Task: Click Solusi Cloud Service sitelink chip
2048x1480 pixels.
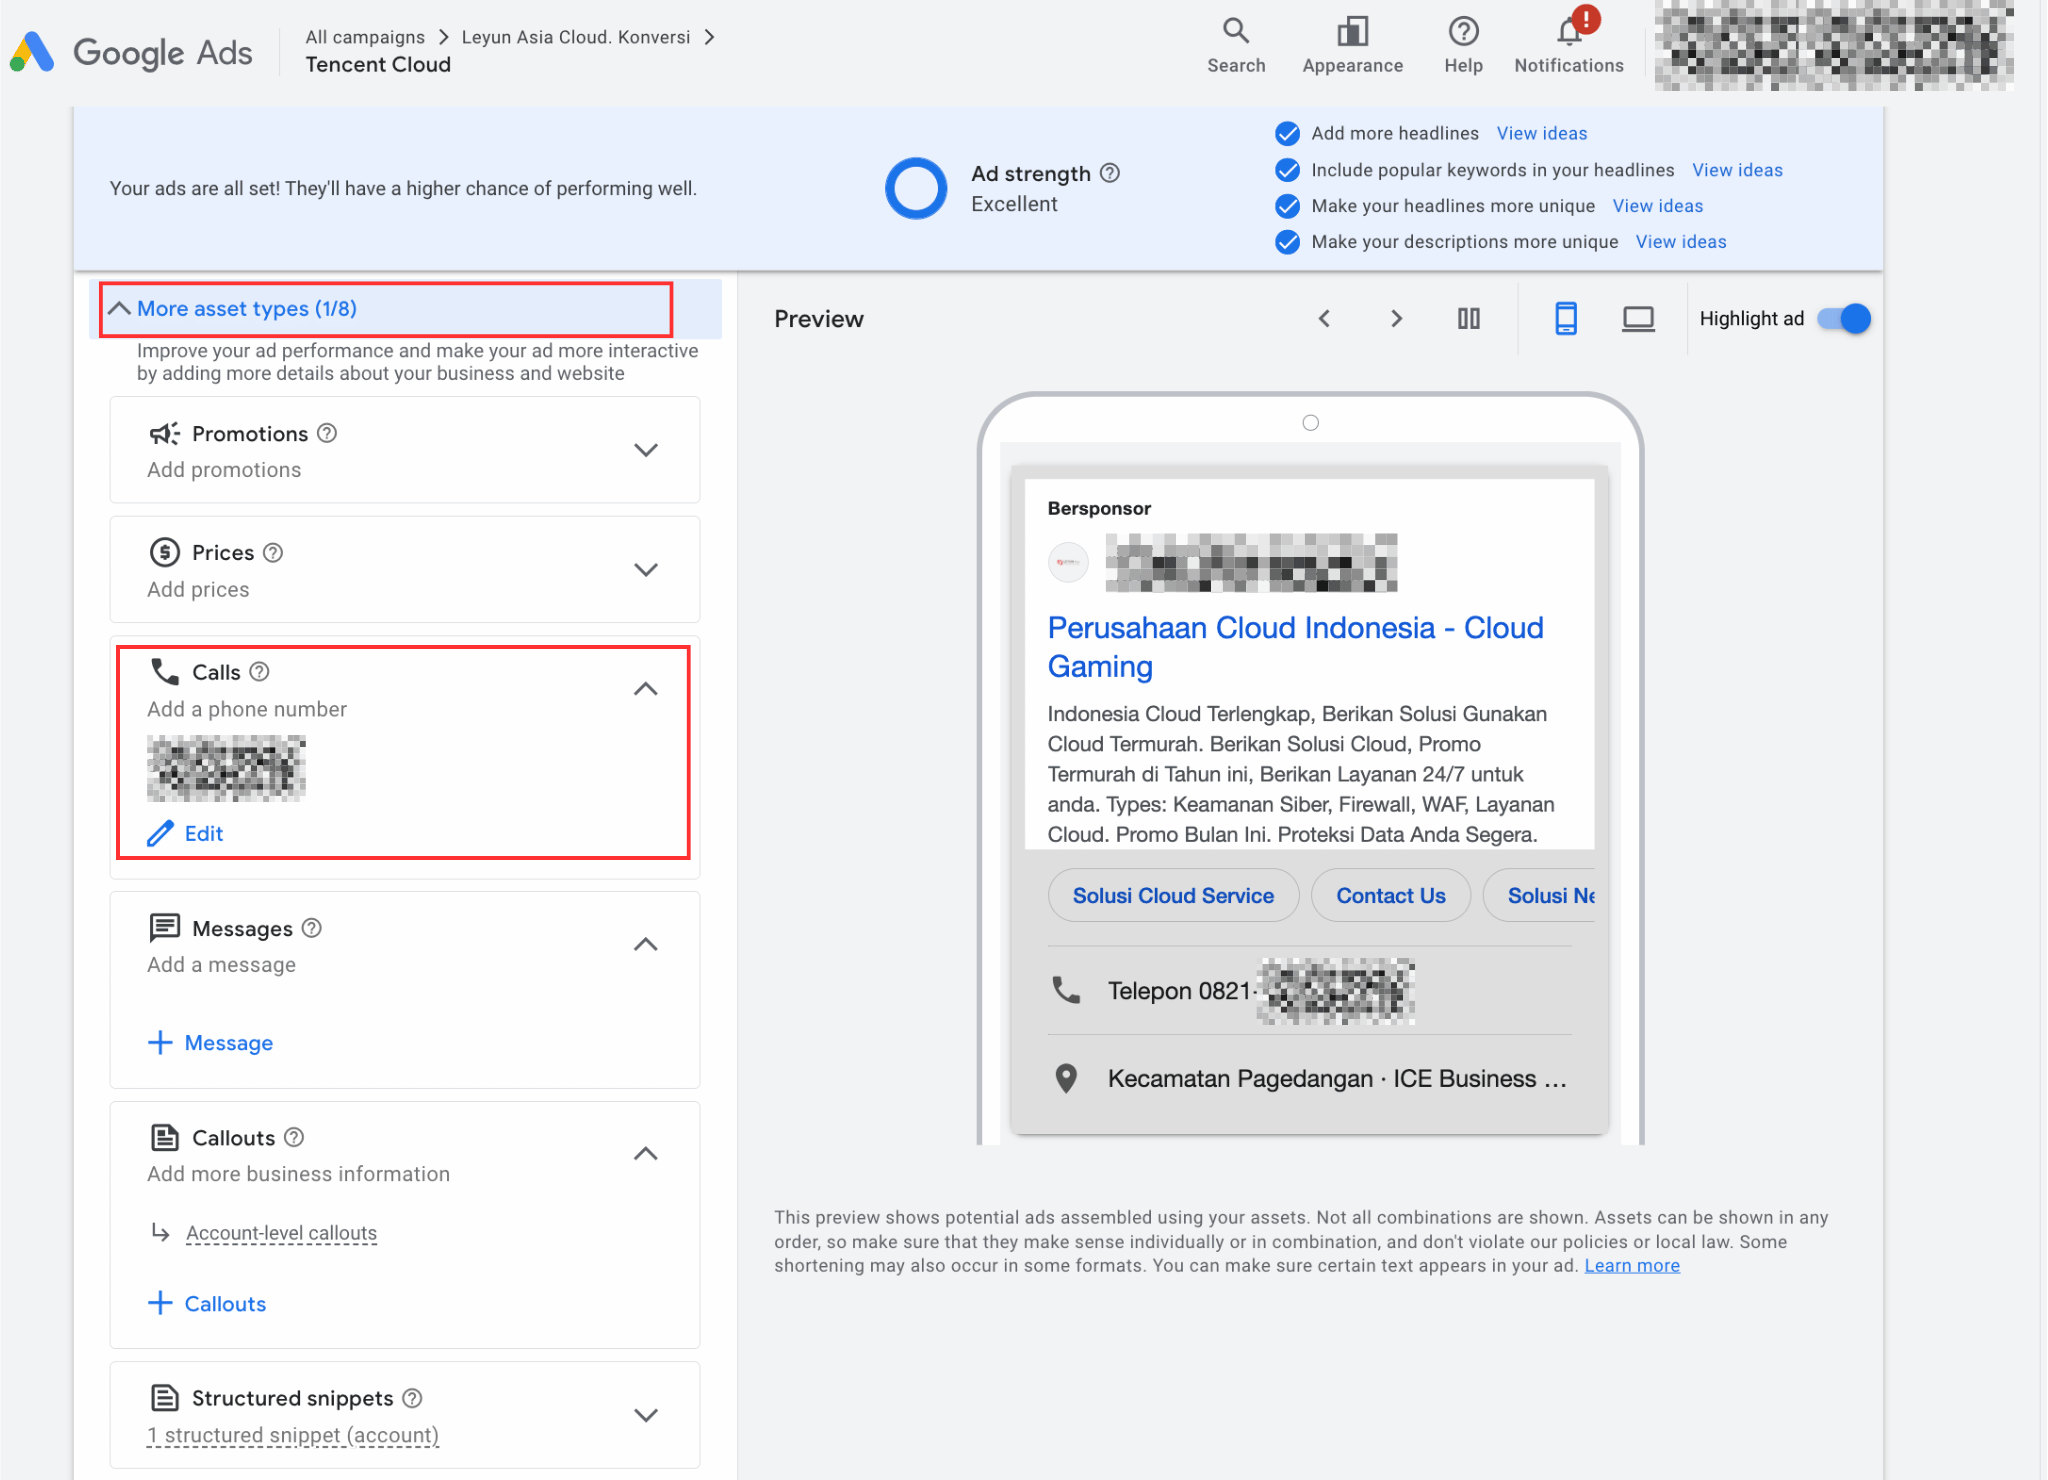Action: (x=1173, y=896)
